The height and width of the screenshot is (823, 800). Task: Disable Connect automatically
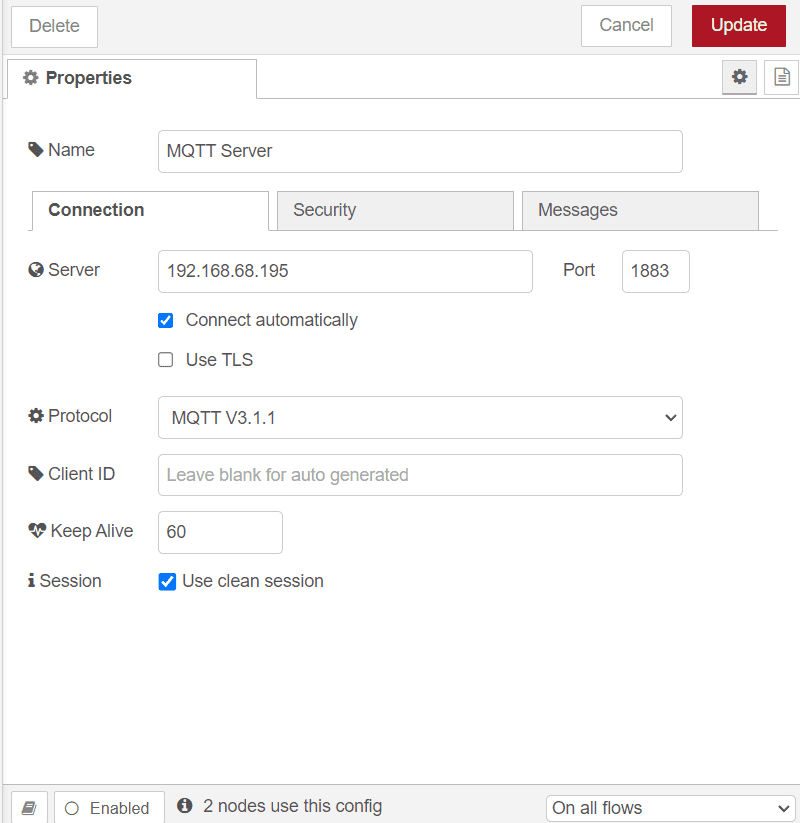(x=165, y=320)
